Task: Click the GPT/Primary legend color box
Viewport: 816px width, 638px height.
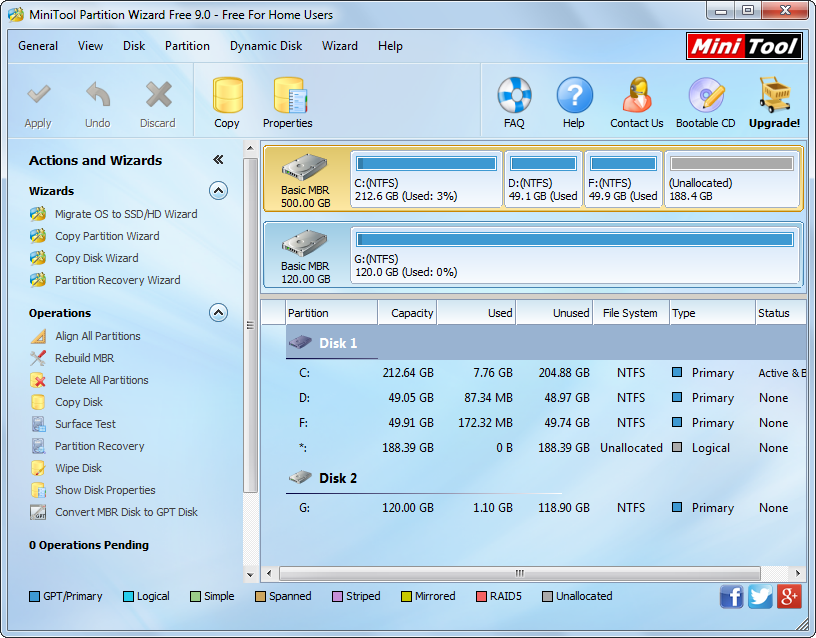Action: (34, 596)
